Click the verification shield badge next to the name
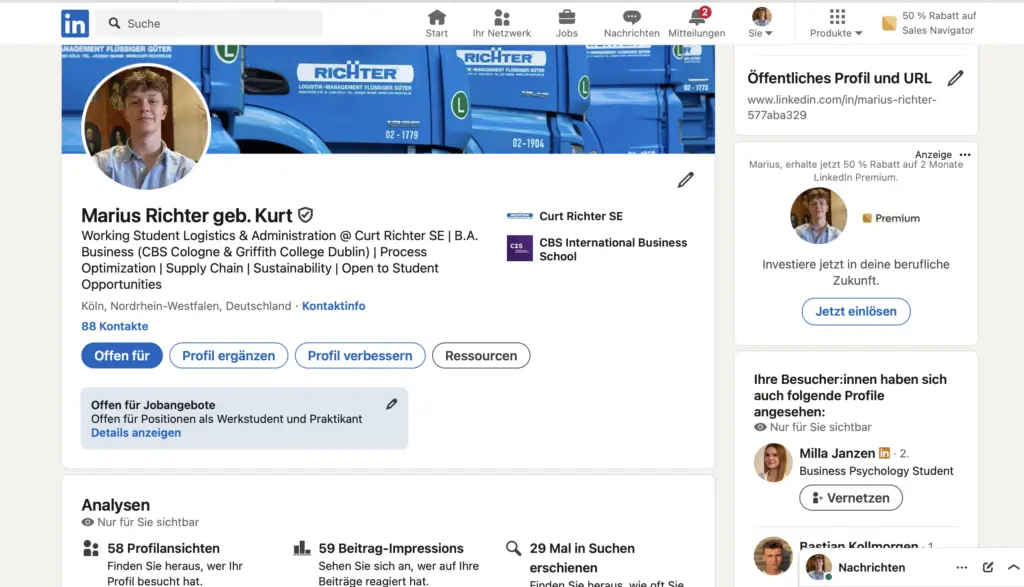Image resolution: width=1024 pixels, height=587 pixels. (x=306, y=215)
